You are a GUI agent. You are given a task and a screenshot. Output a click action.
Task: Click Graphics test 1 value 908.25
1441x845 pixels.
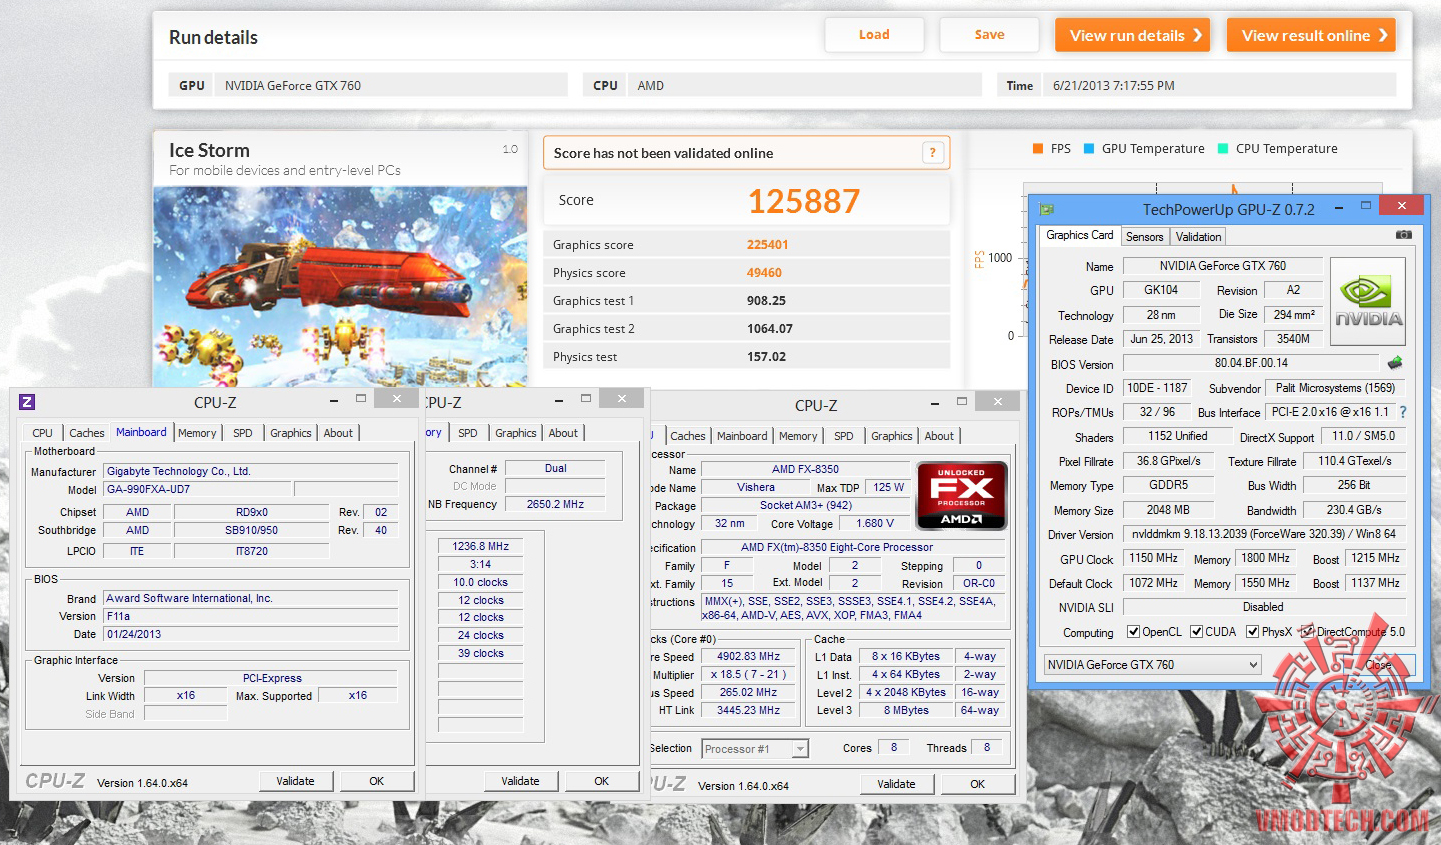coord(766,301)
